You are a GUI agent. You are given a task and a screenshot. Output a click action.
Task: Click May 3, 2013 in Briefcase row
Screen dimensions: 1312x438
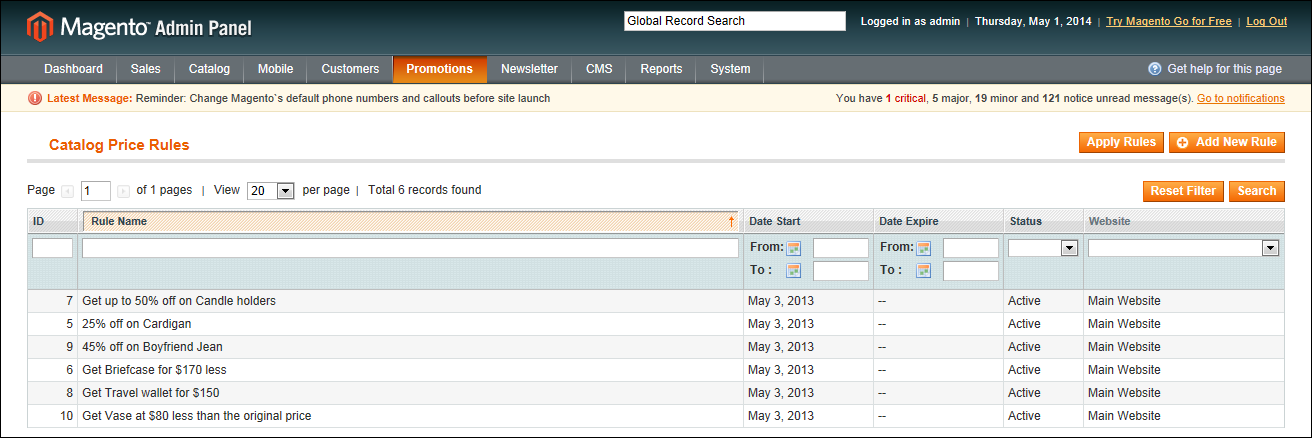(781, 370)
